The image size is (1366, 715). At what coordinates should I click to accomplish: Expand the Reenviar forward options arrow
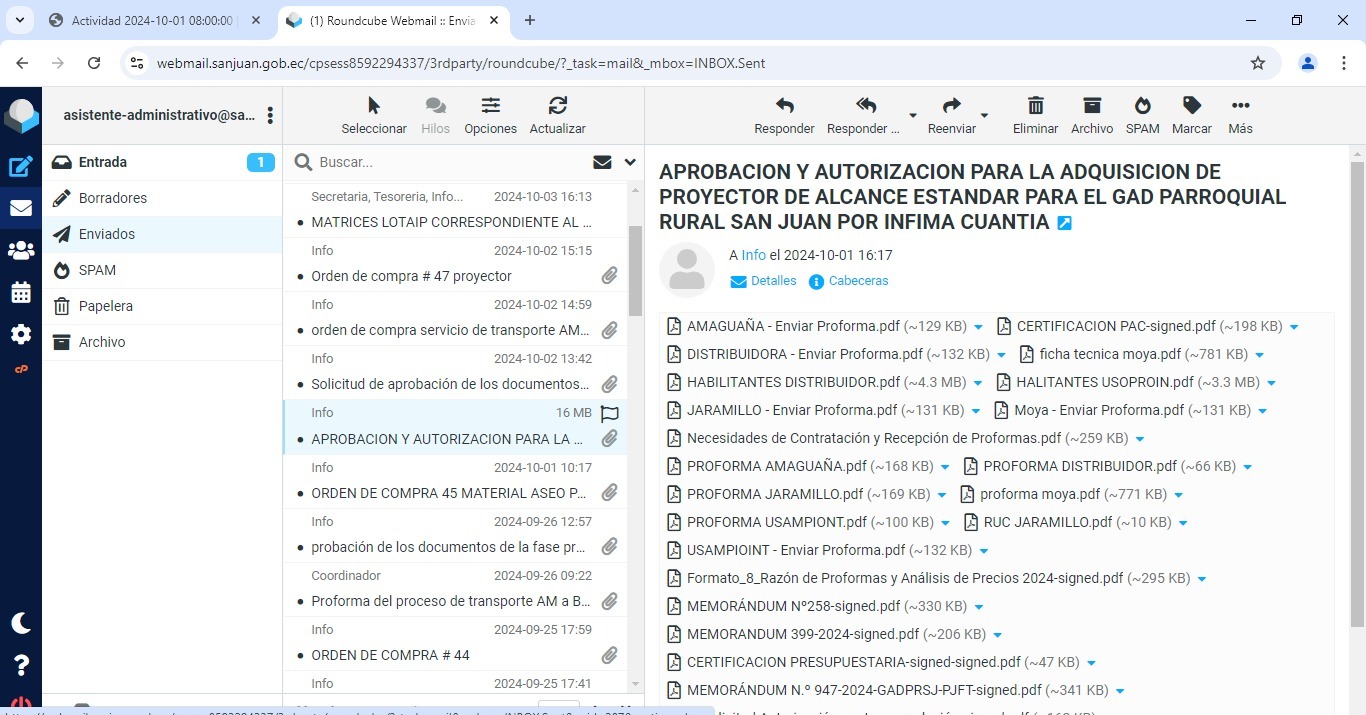point(985,116)
